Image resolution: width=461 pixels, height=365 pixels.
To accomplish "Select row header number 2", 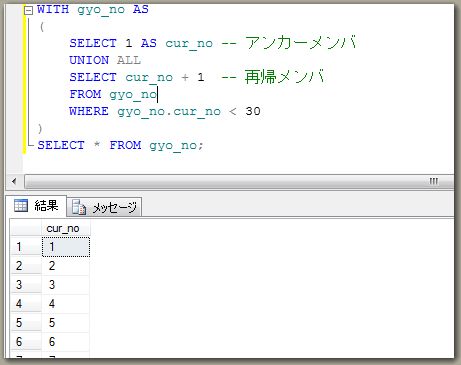I will (x=26, y=266).
